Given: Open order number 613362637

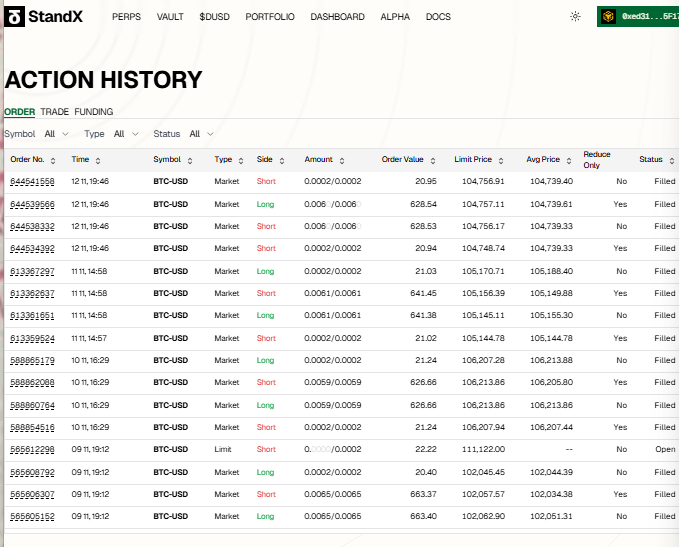Looking at the screenshot, I should (x=32, y=294).
